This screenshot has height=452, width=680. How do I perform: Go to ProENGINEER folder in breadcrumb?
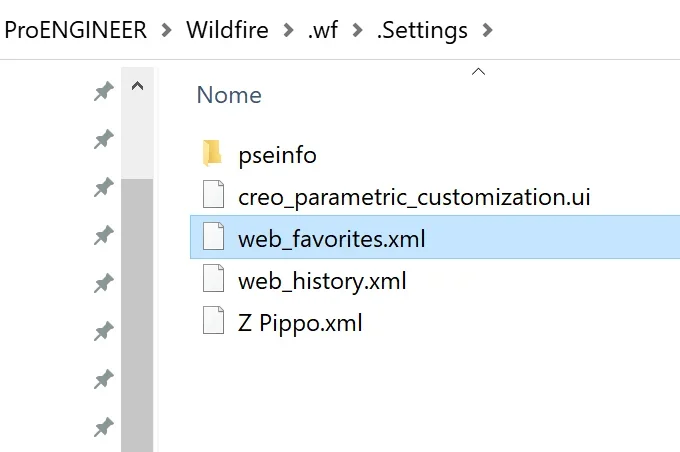[x=76, y=30]
